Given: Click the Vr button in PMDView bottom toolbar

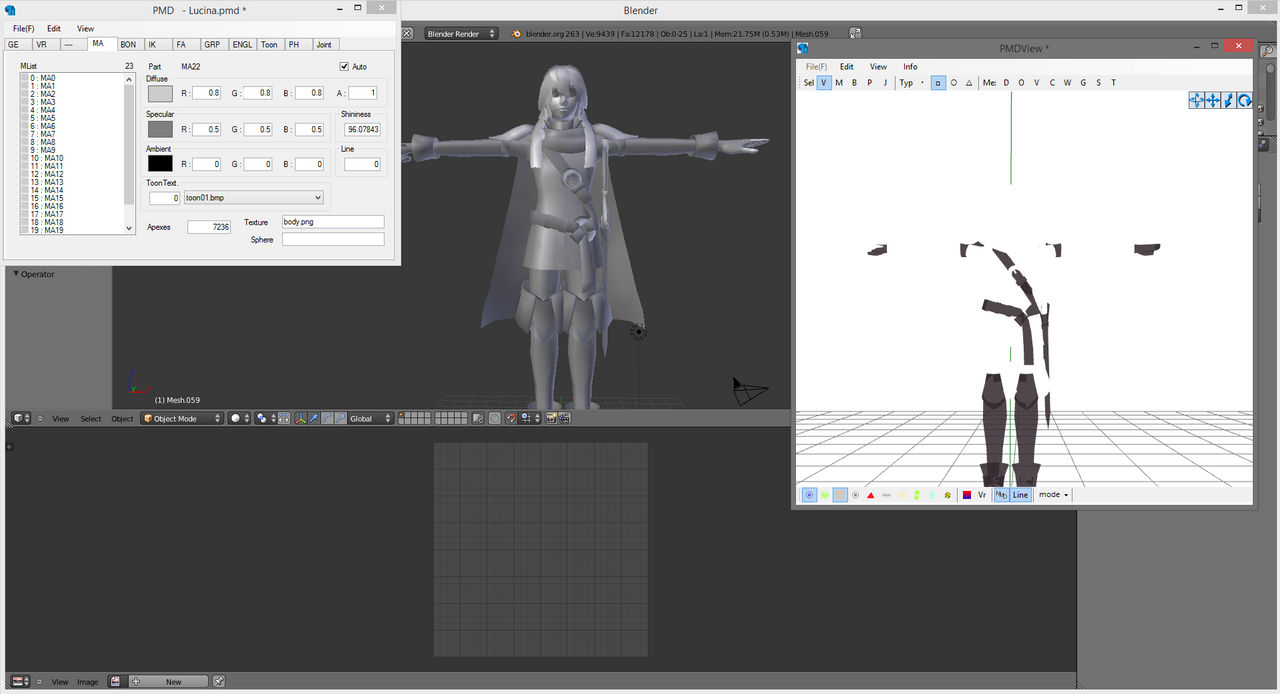Looking at the screenshot, I should tap(982, 495).
